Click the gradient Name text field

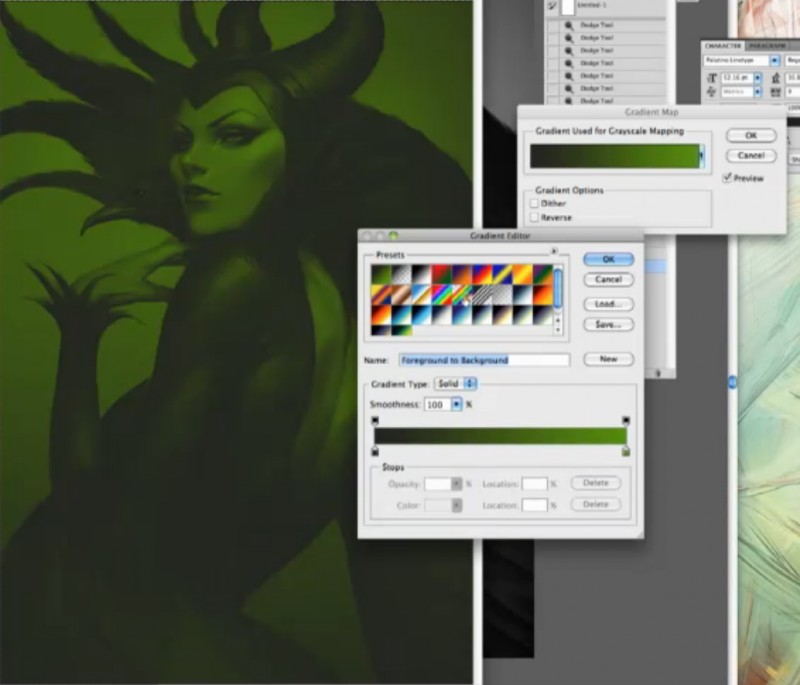click(484, 360)
